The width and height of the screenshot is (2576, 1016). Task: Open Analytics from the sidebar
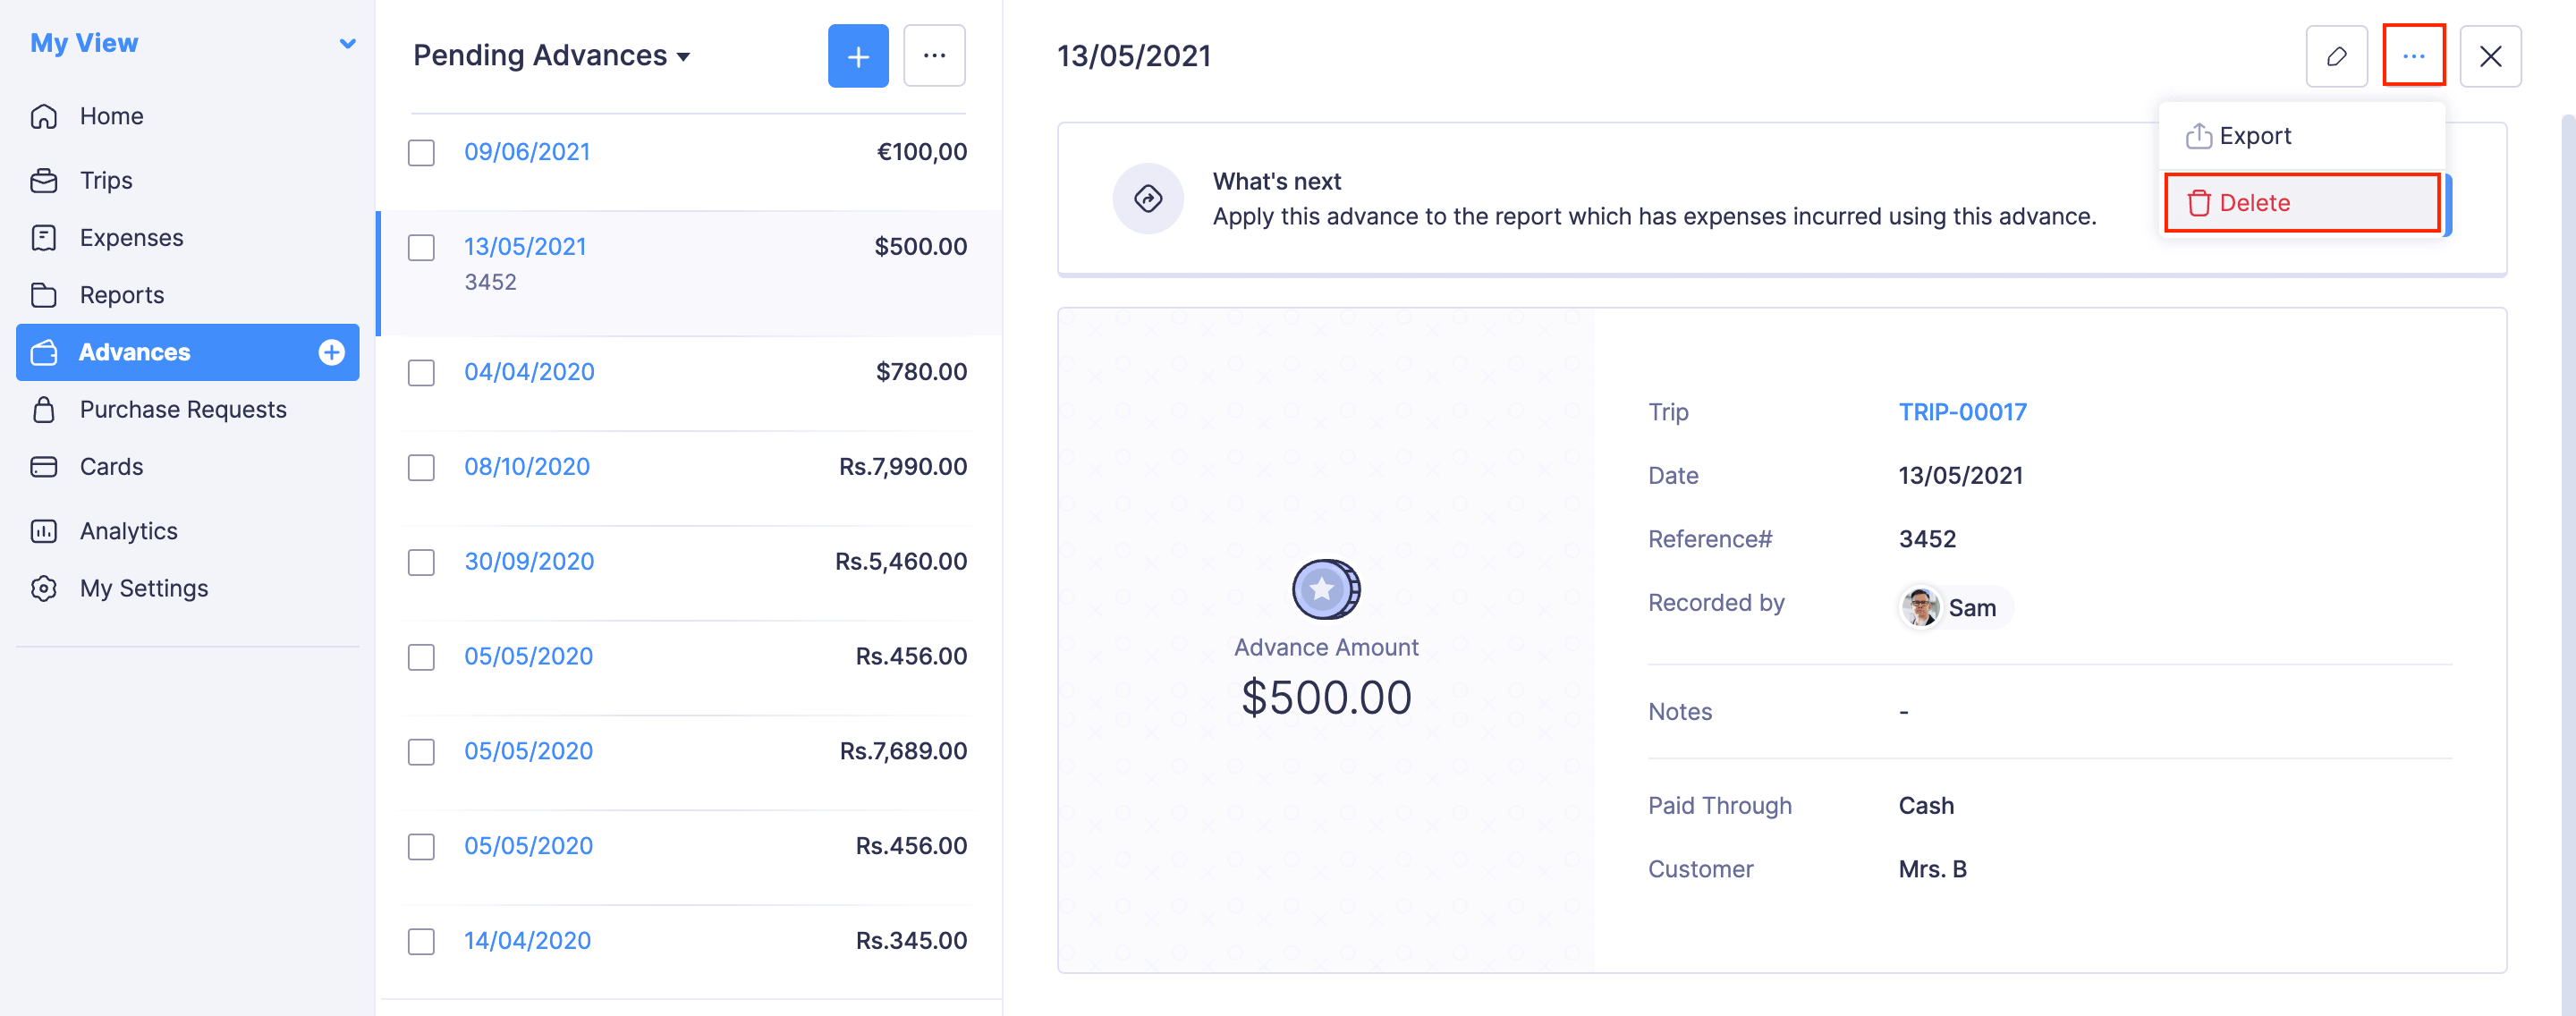coord(128,531)
